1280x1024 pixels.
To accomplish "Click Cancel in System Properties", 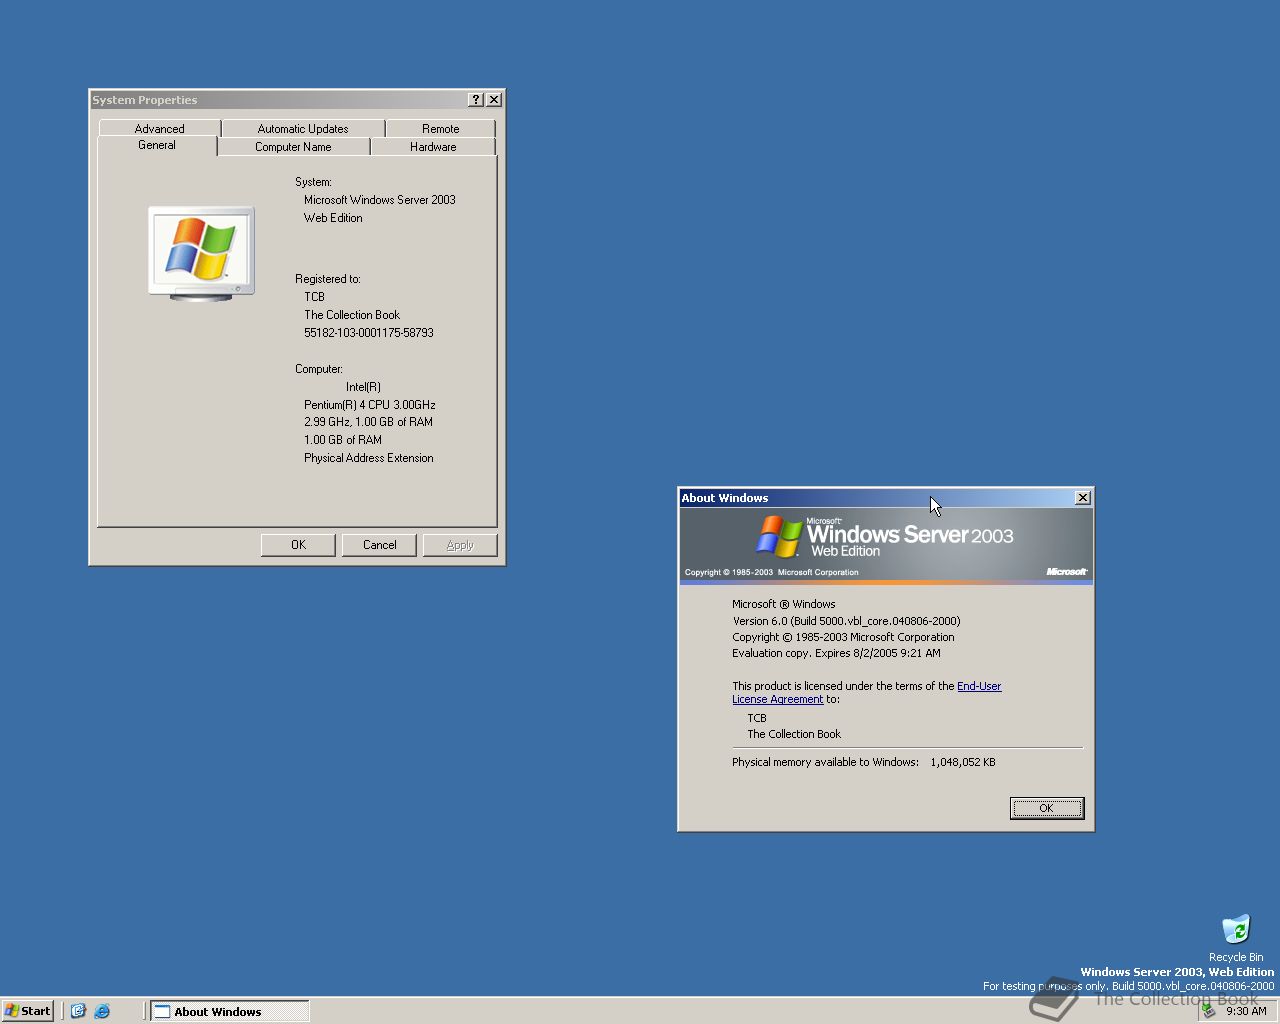I will pos(379,545).
